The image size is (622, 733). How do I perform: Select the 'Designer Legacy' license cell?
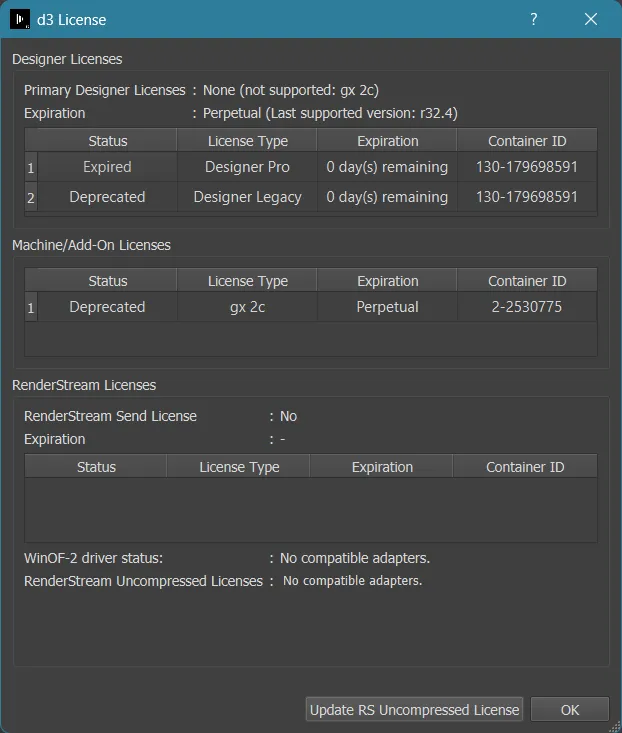pyautogui.click(x=247, y=197)
